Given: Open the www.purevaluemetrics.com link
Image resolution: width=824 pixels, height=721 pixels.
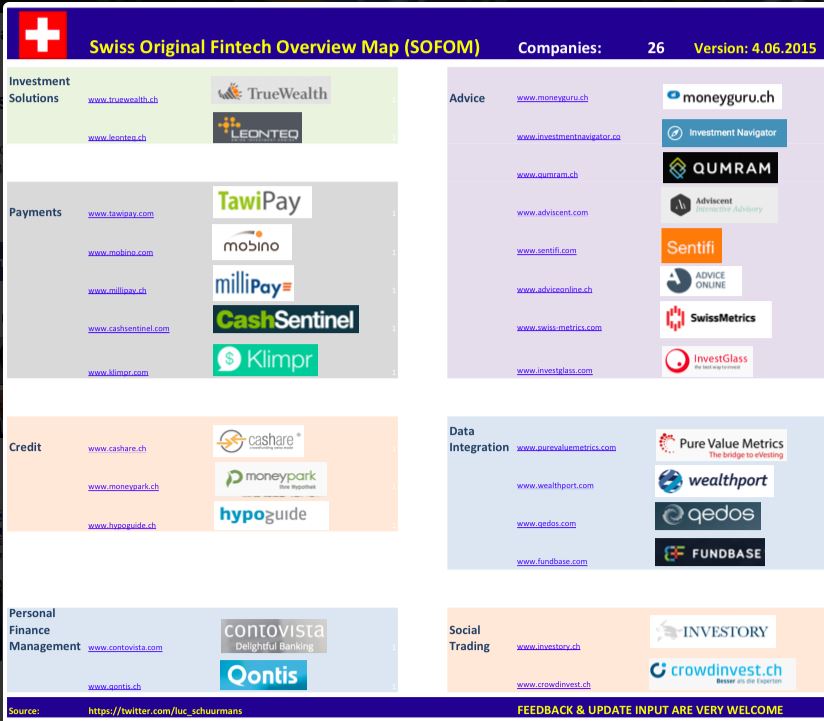Looking at the screenshot, I should point(566,447).
